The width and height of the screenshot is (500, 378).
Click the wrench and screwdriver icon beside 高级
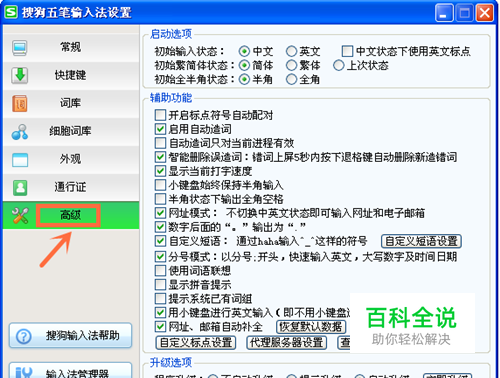click(20, 215)
